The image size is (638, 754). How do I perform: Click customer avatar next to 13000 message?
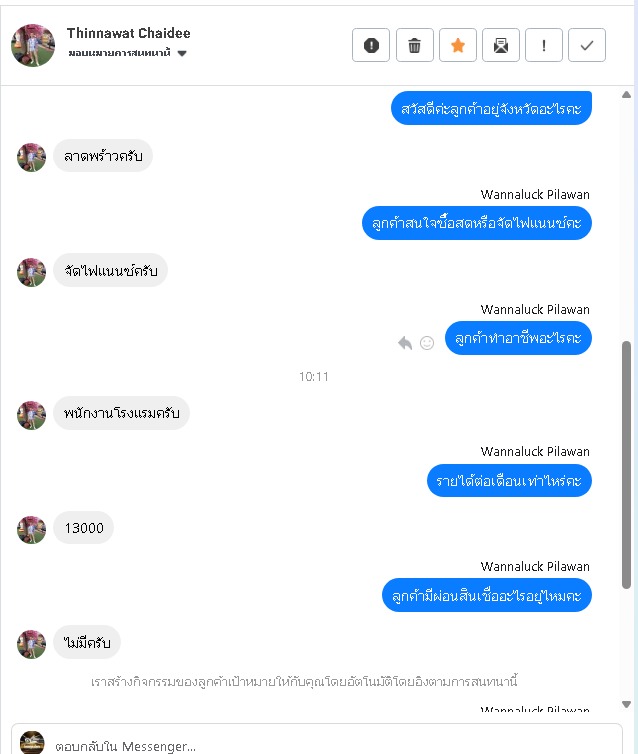pyautogui.click(x=31, y=530)
